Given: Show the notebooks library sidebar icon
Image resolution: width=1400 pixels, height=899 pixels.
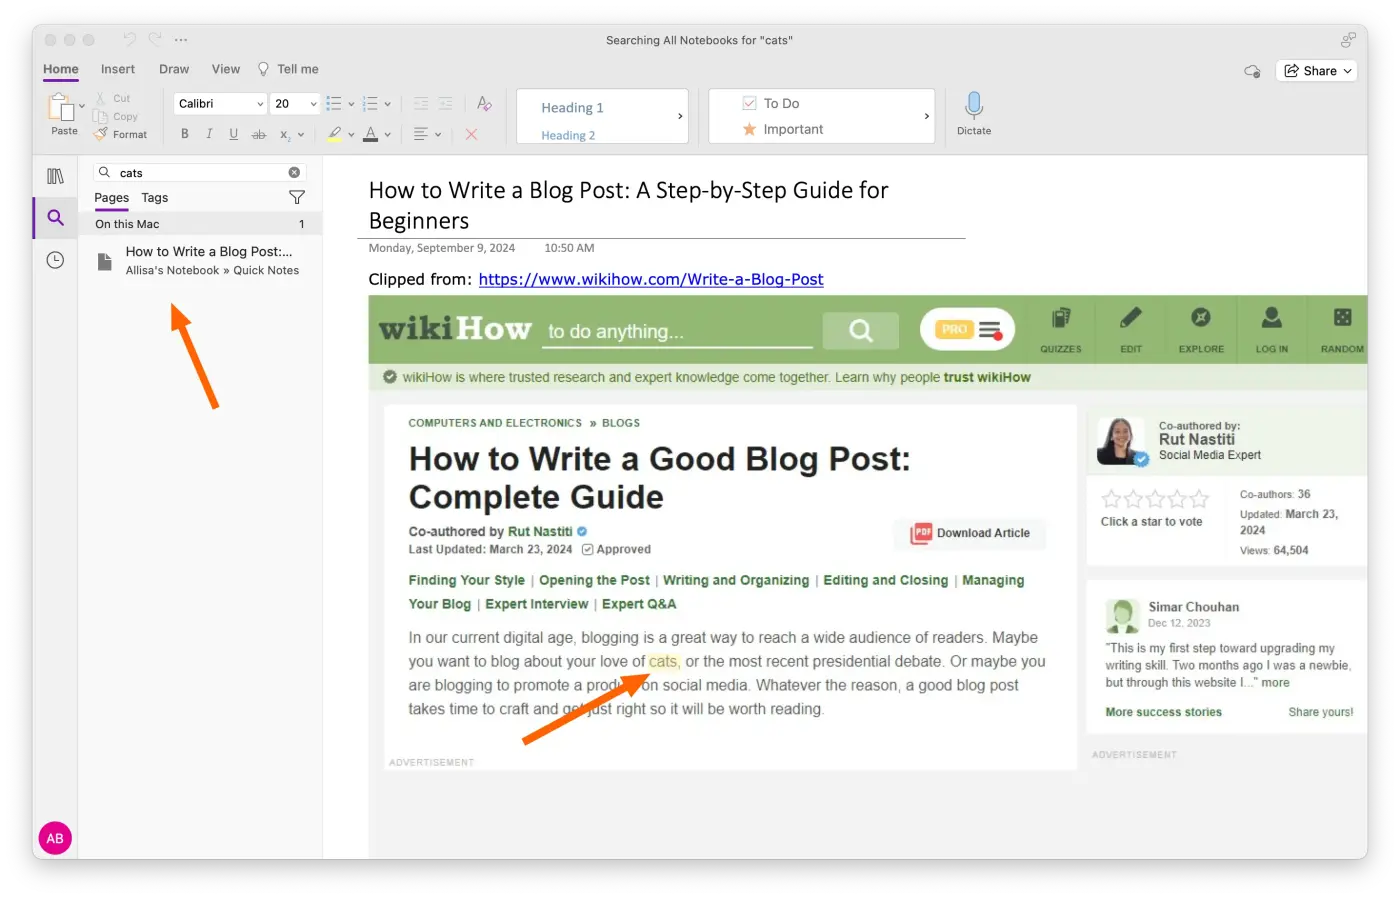Looking at the screenshot, I should pyautogui.click(x=56, y=176).
